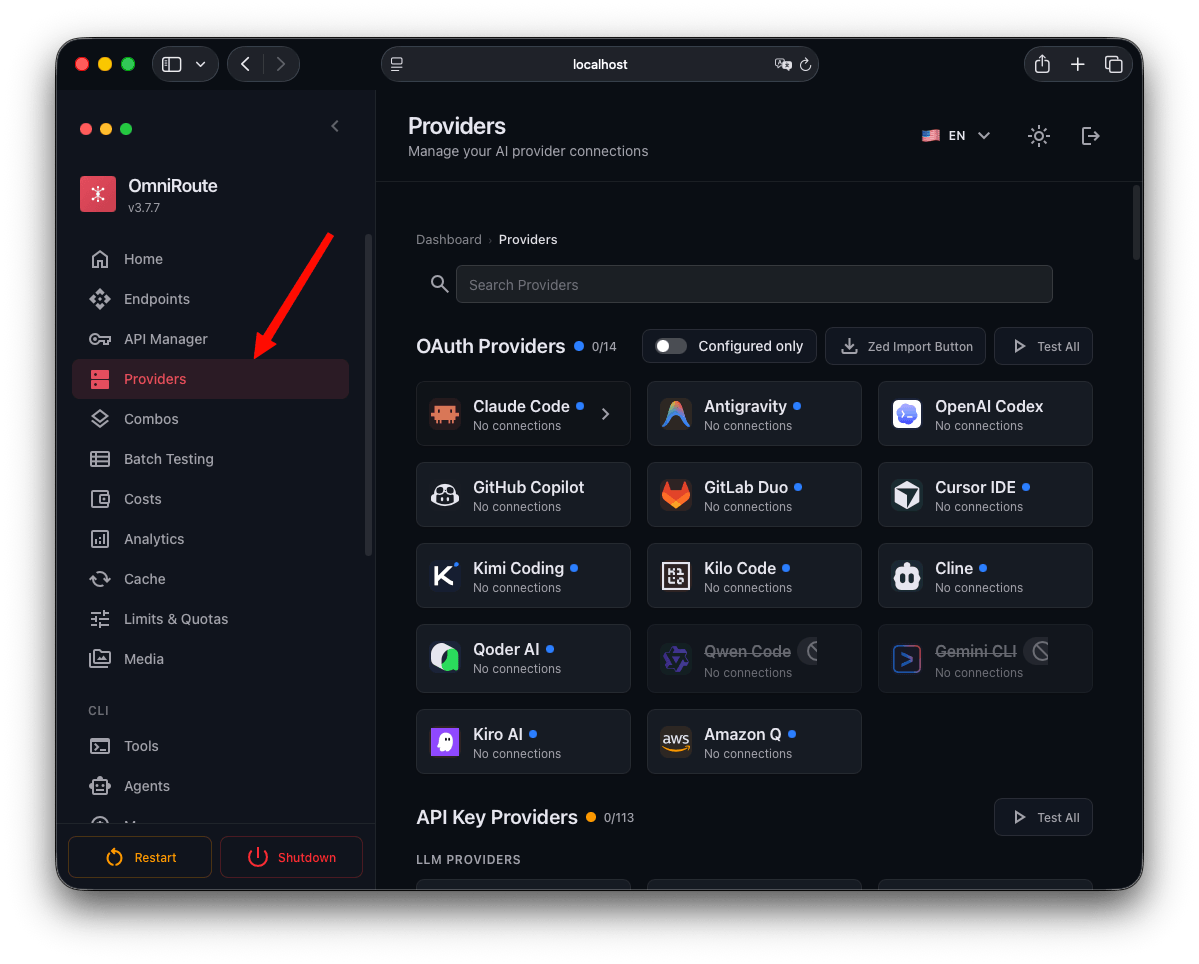
Task: Click the Tools terminal icon
Action: 100,746
